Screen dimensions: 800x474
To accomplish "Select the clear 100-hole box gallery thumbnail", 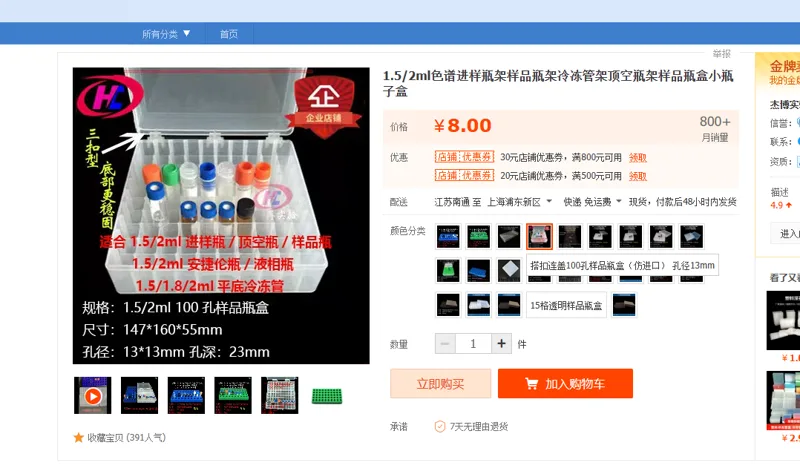I will point(280,395).
